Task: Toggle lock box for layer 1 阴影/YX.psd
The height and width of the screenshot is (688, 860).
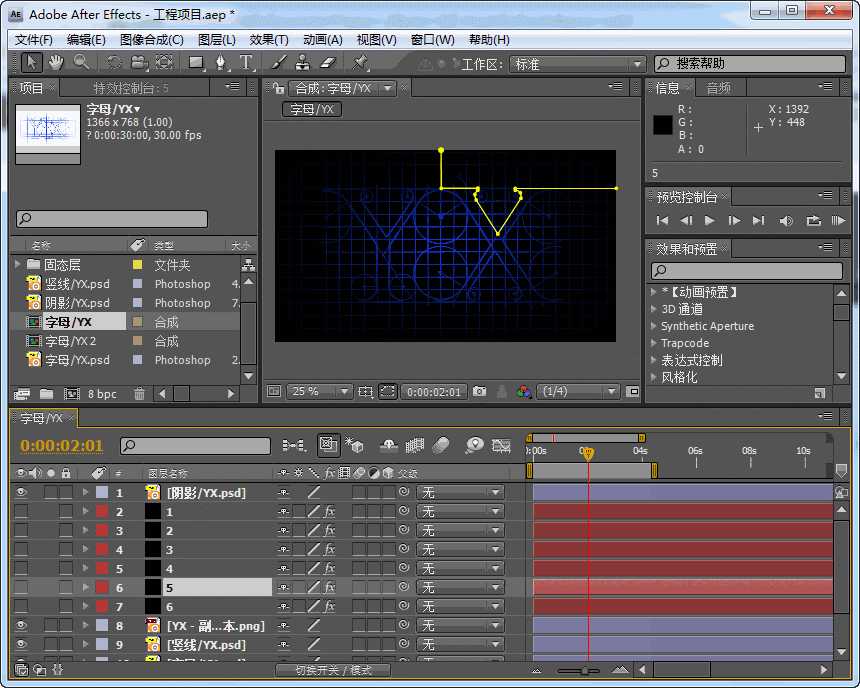Action: tap(65, 492)
